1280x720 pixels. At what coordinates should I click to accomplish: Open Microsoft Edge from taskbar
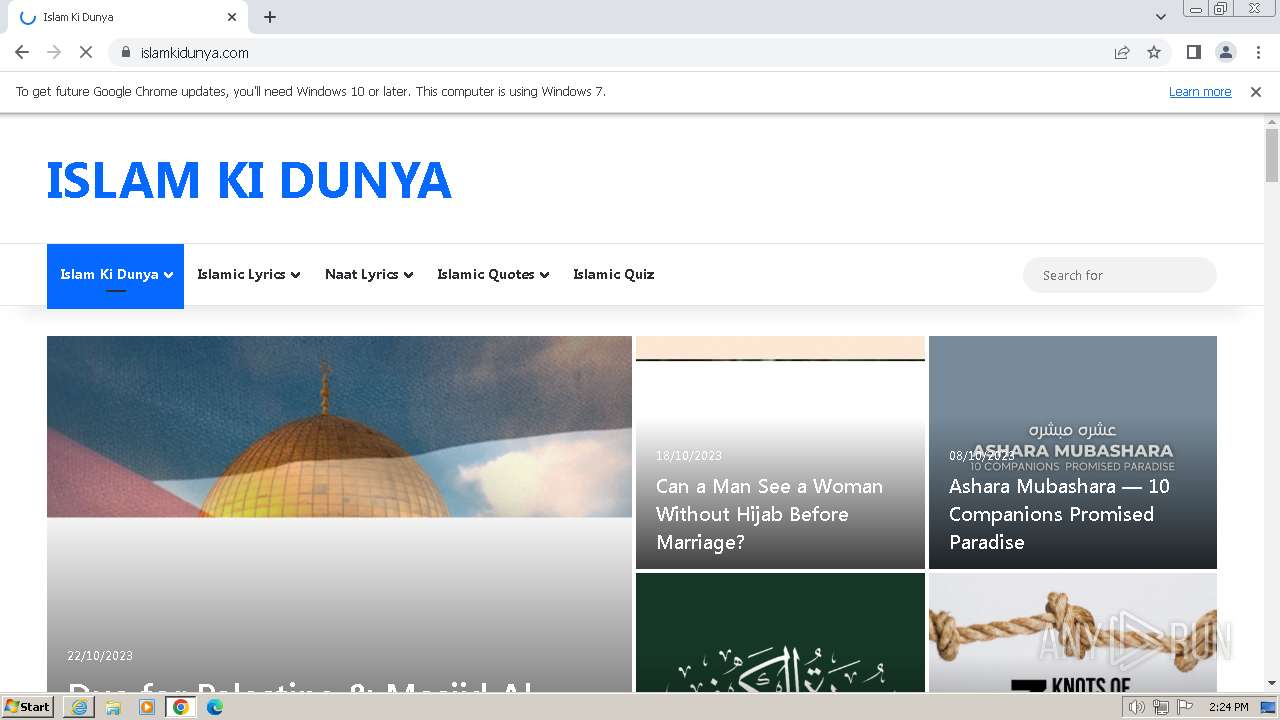tap(215, 707)
